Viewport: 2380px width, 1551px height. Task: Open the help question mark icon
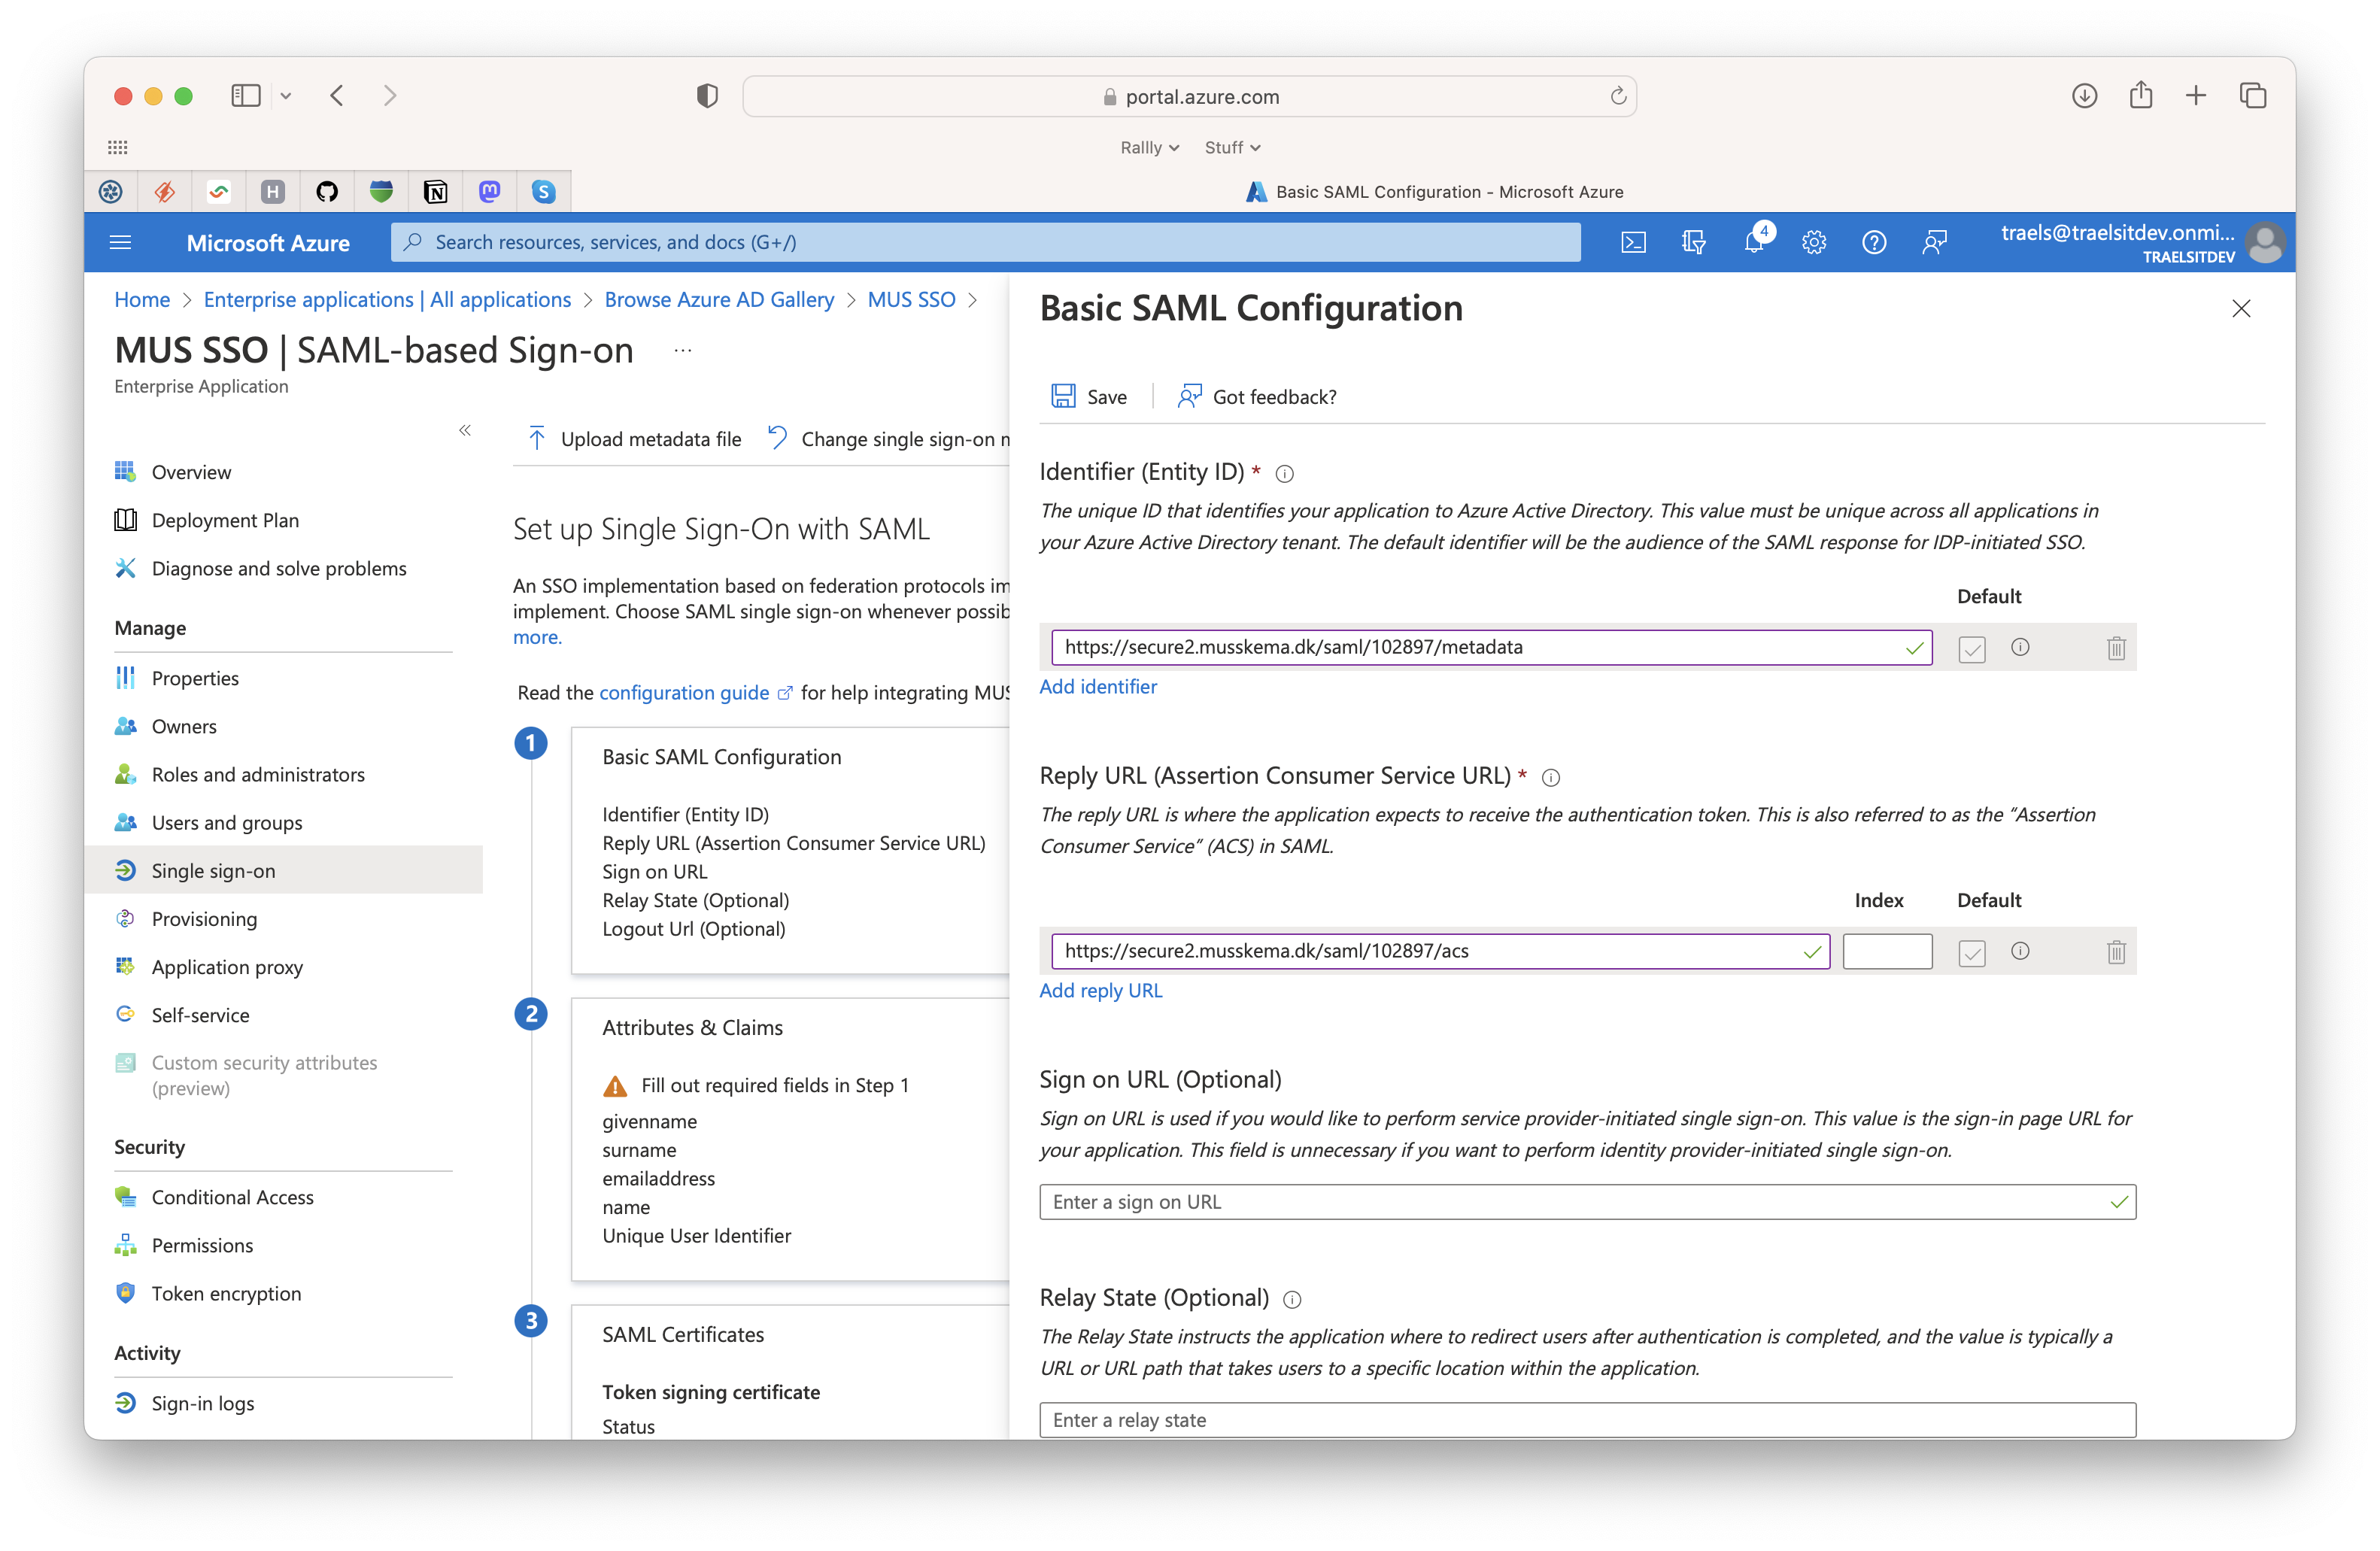[x=1874, y=243]
